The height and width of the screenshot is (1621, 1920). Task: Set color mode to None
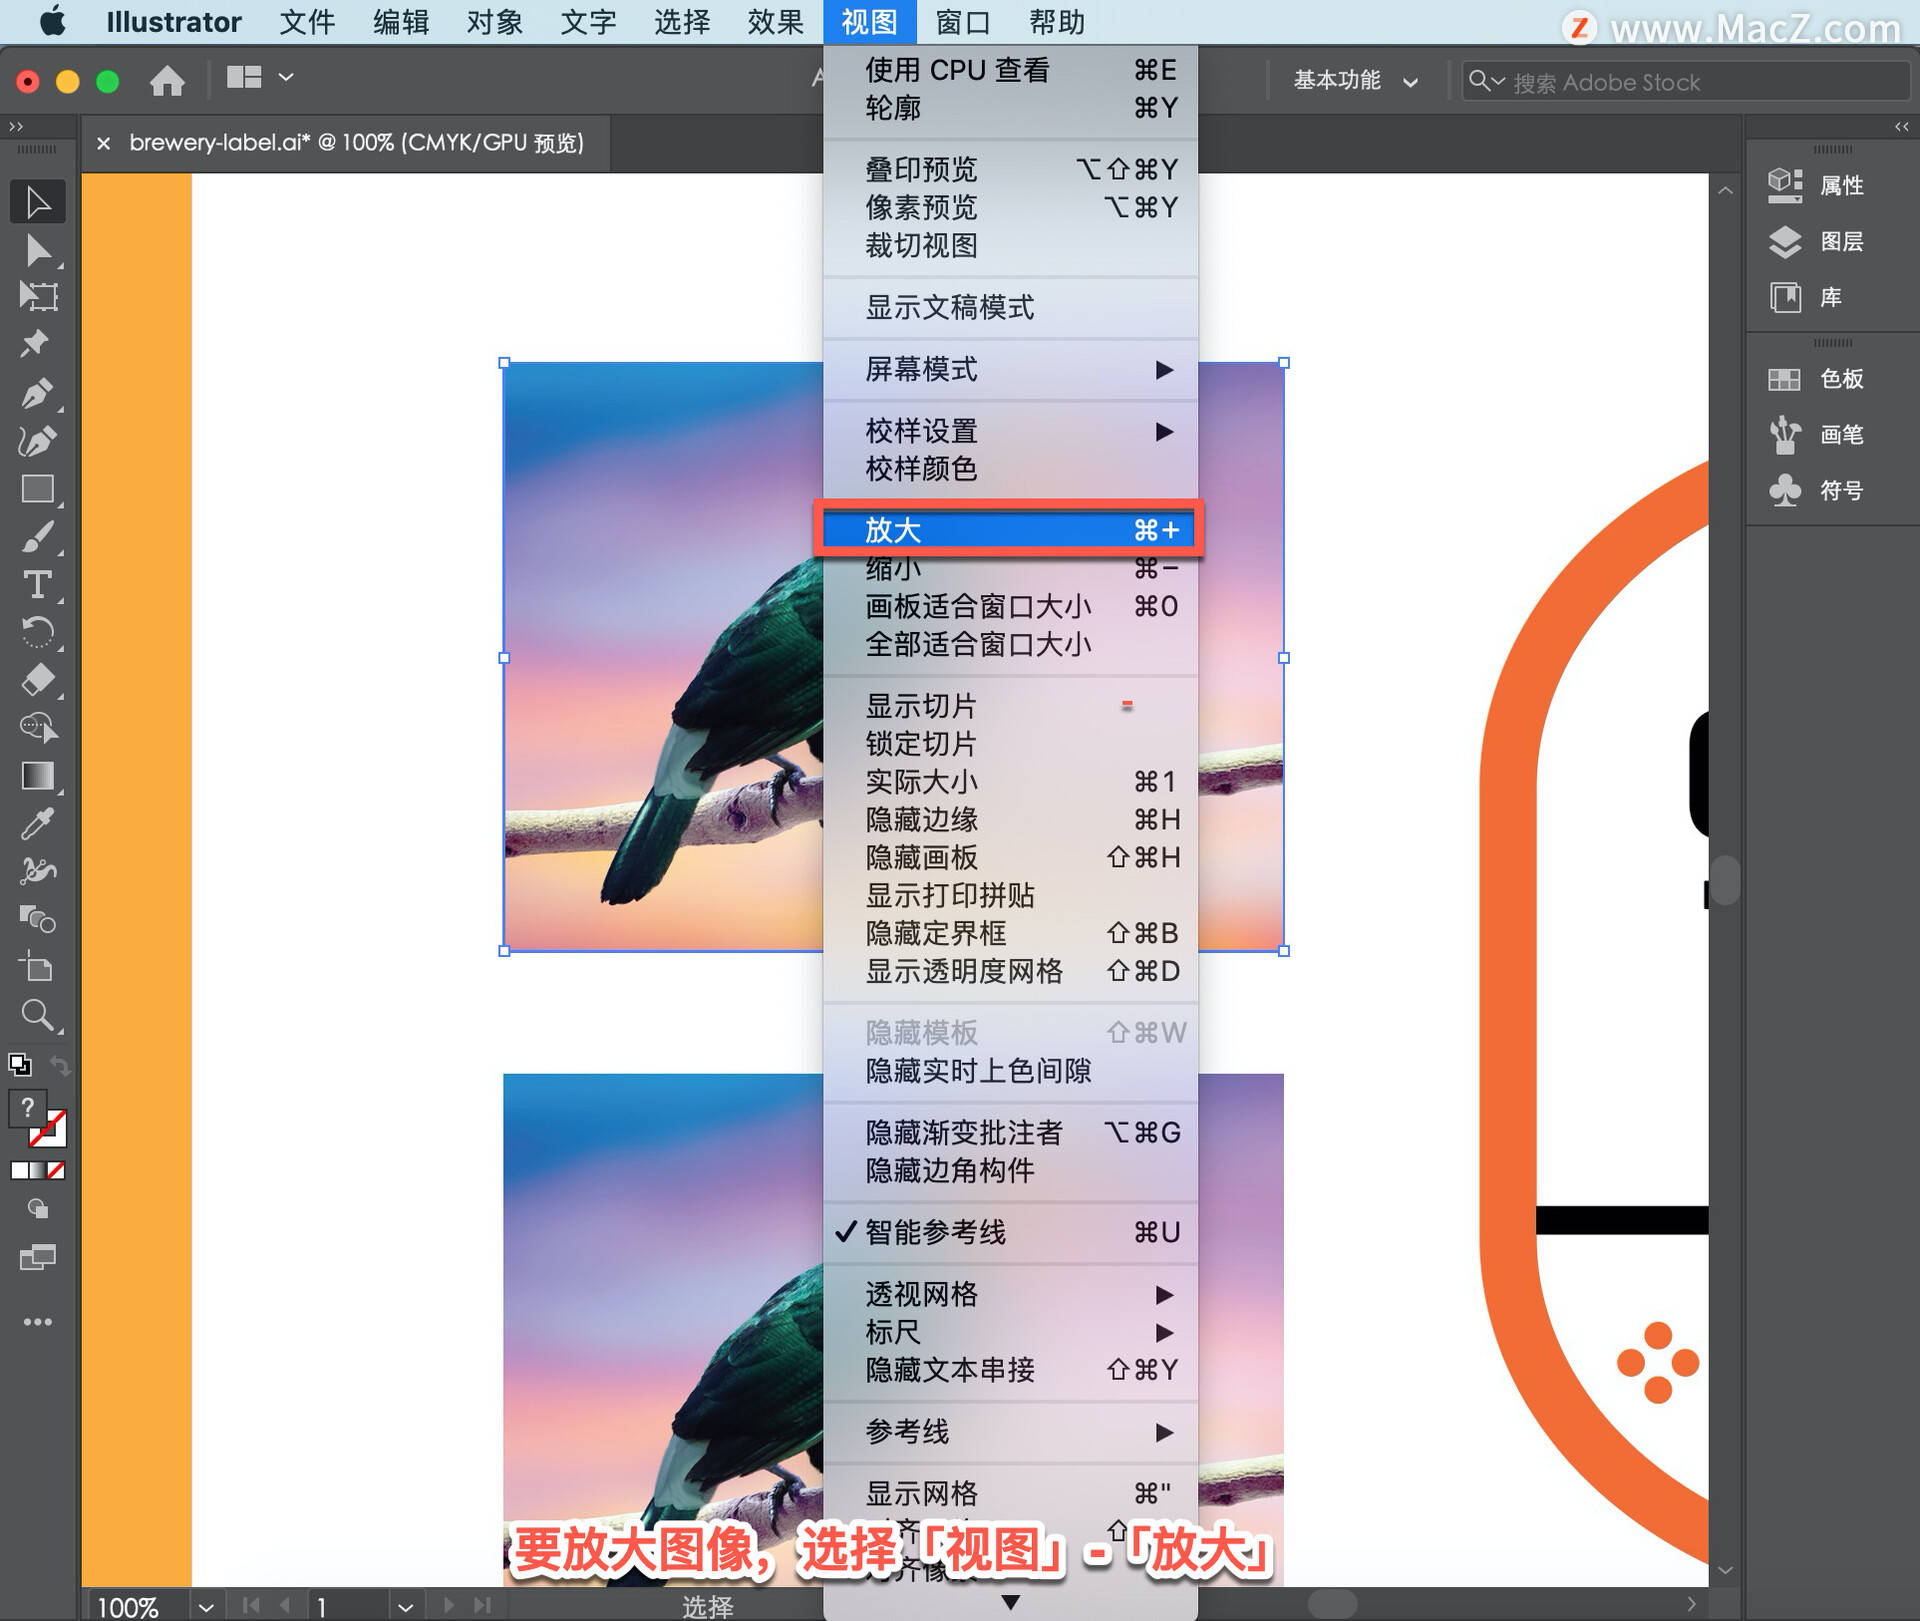pos(56,1170)
